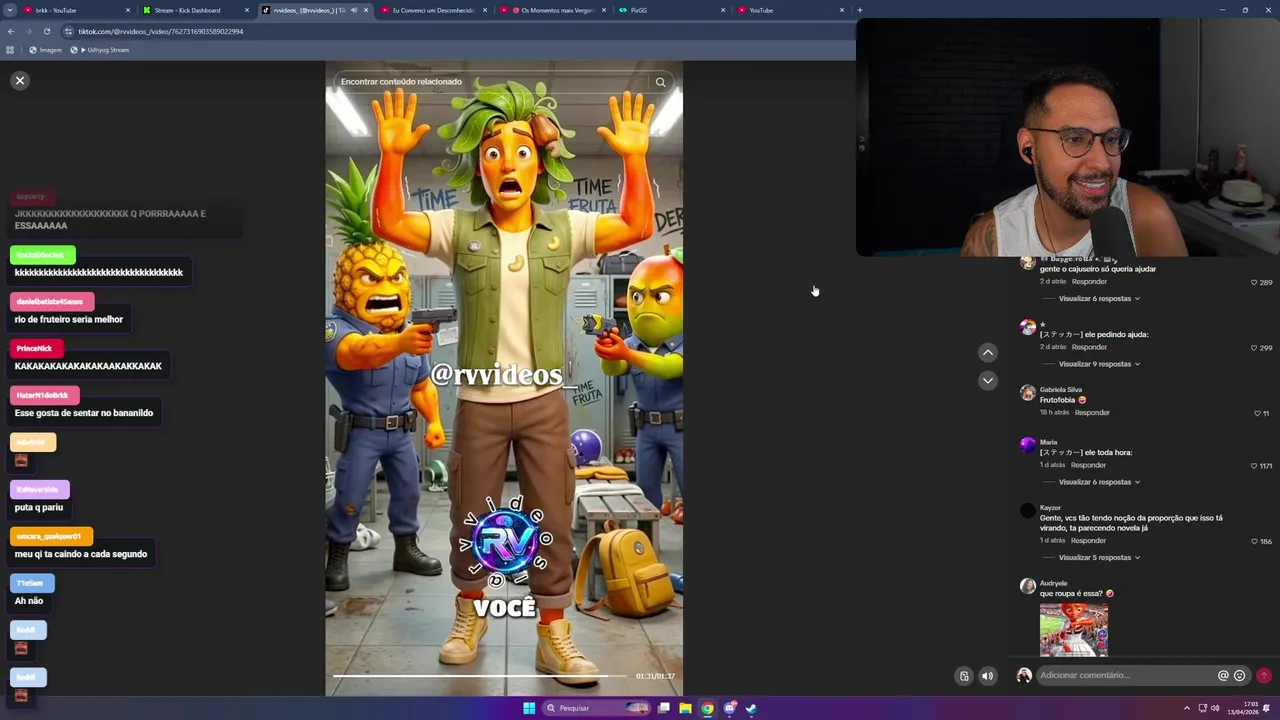The width and height of the screenshot is (1280, 720).
Task: Open the Udhyog Stream bookmark
Action: click(x=99, y=50)
